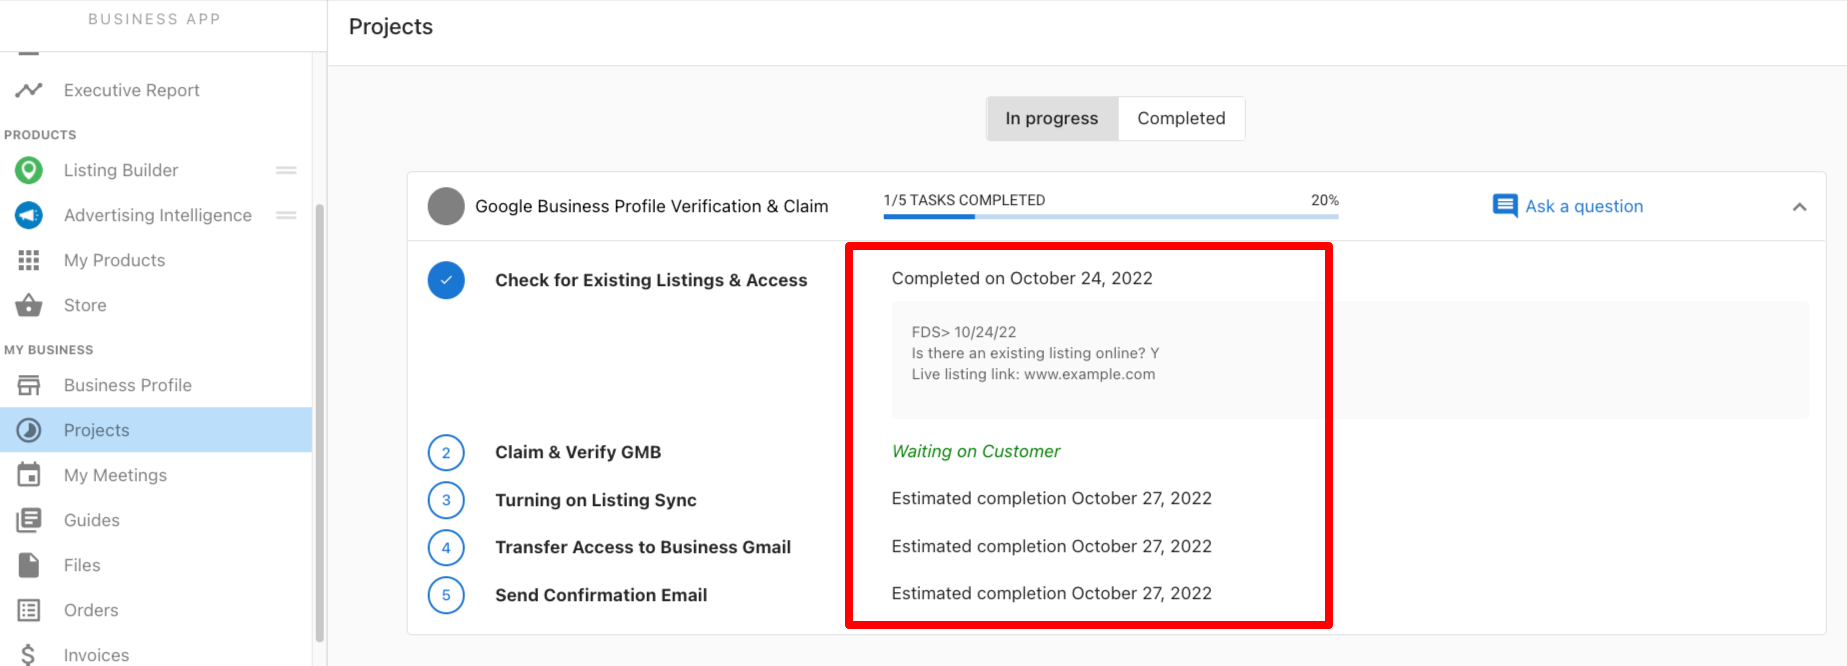The height and width of the screenshot is (666, 1847).
Task: Switch to the Completed tab
Action: pyautogui.click(x=1180, y=118)
